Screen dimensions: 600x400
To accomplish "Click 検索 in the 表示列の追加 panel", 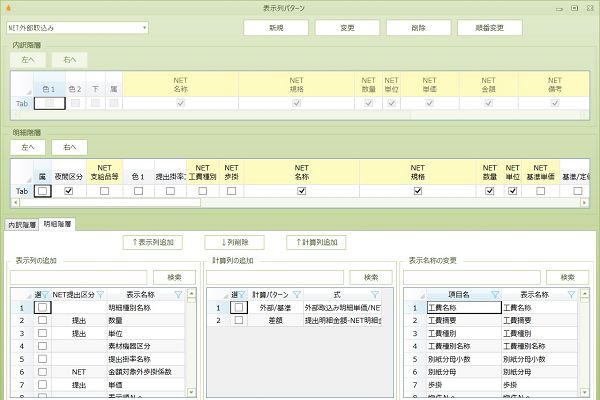I will click(174, 277).
